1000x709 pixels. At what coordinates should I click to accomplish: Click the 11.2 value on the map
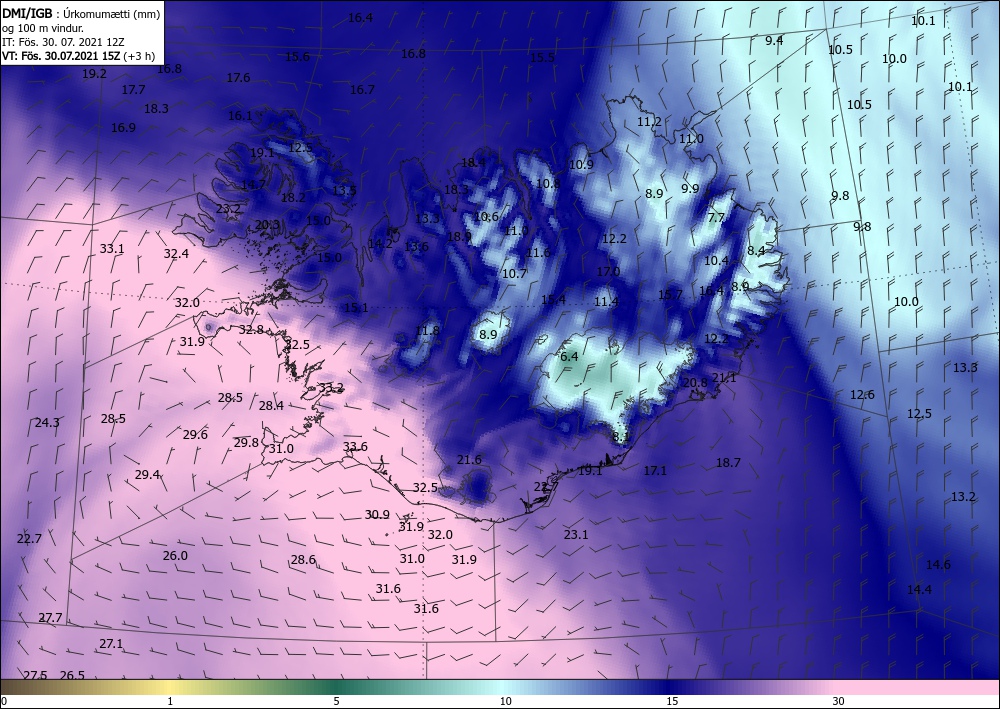[x=649, y=122]
